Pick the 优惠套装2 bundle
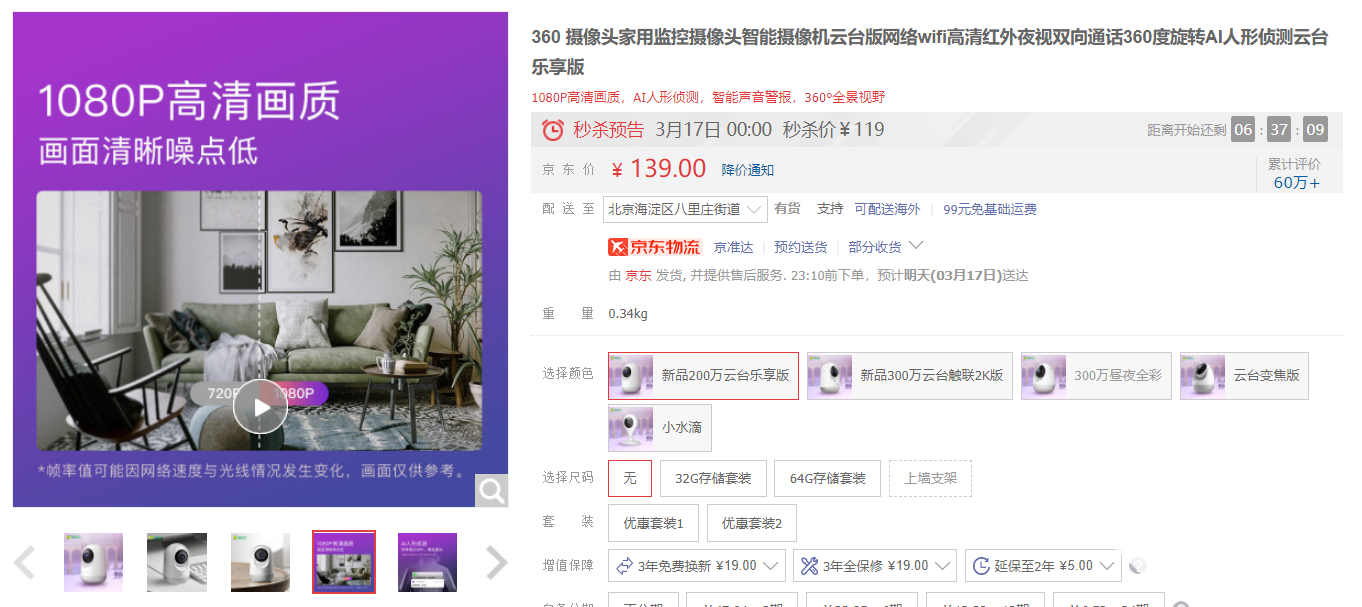 [x=752, y=523]
